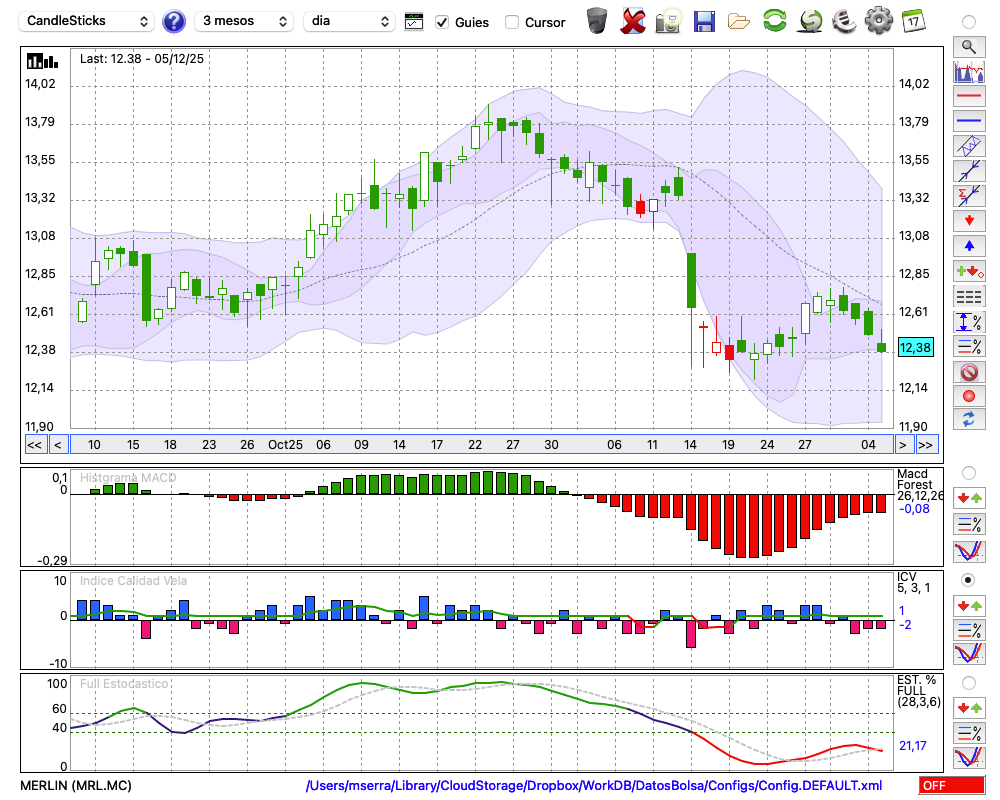Click the small chart window icon beside 'dia'
The image size is (1000, 800).
[x=414, y=22]
